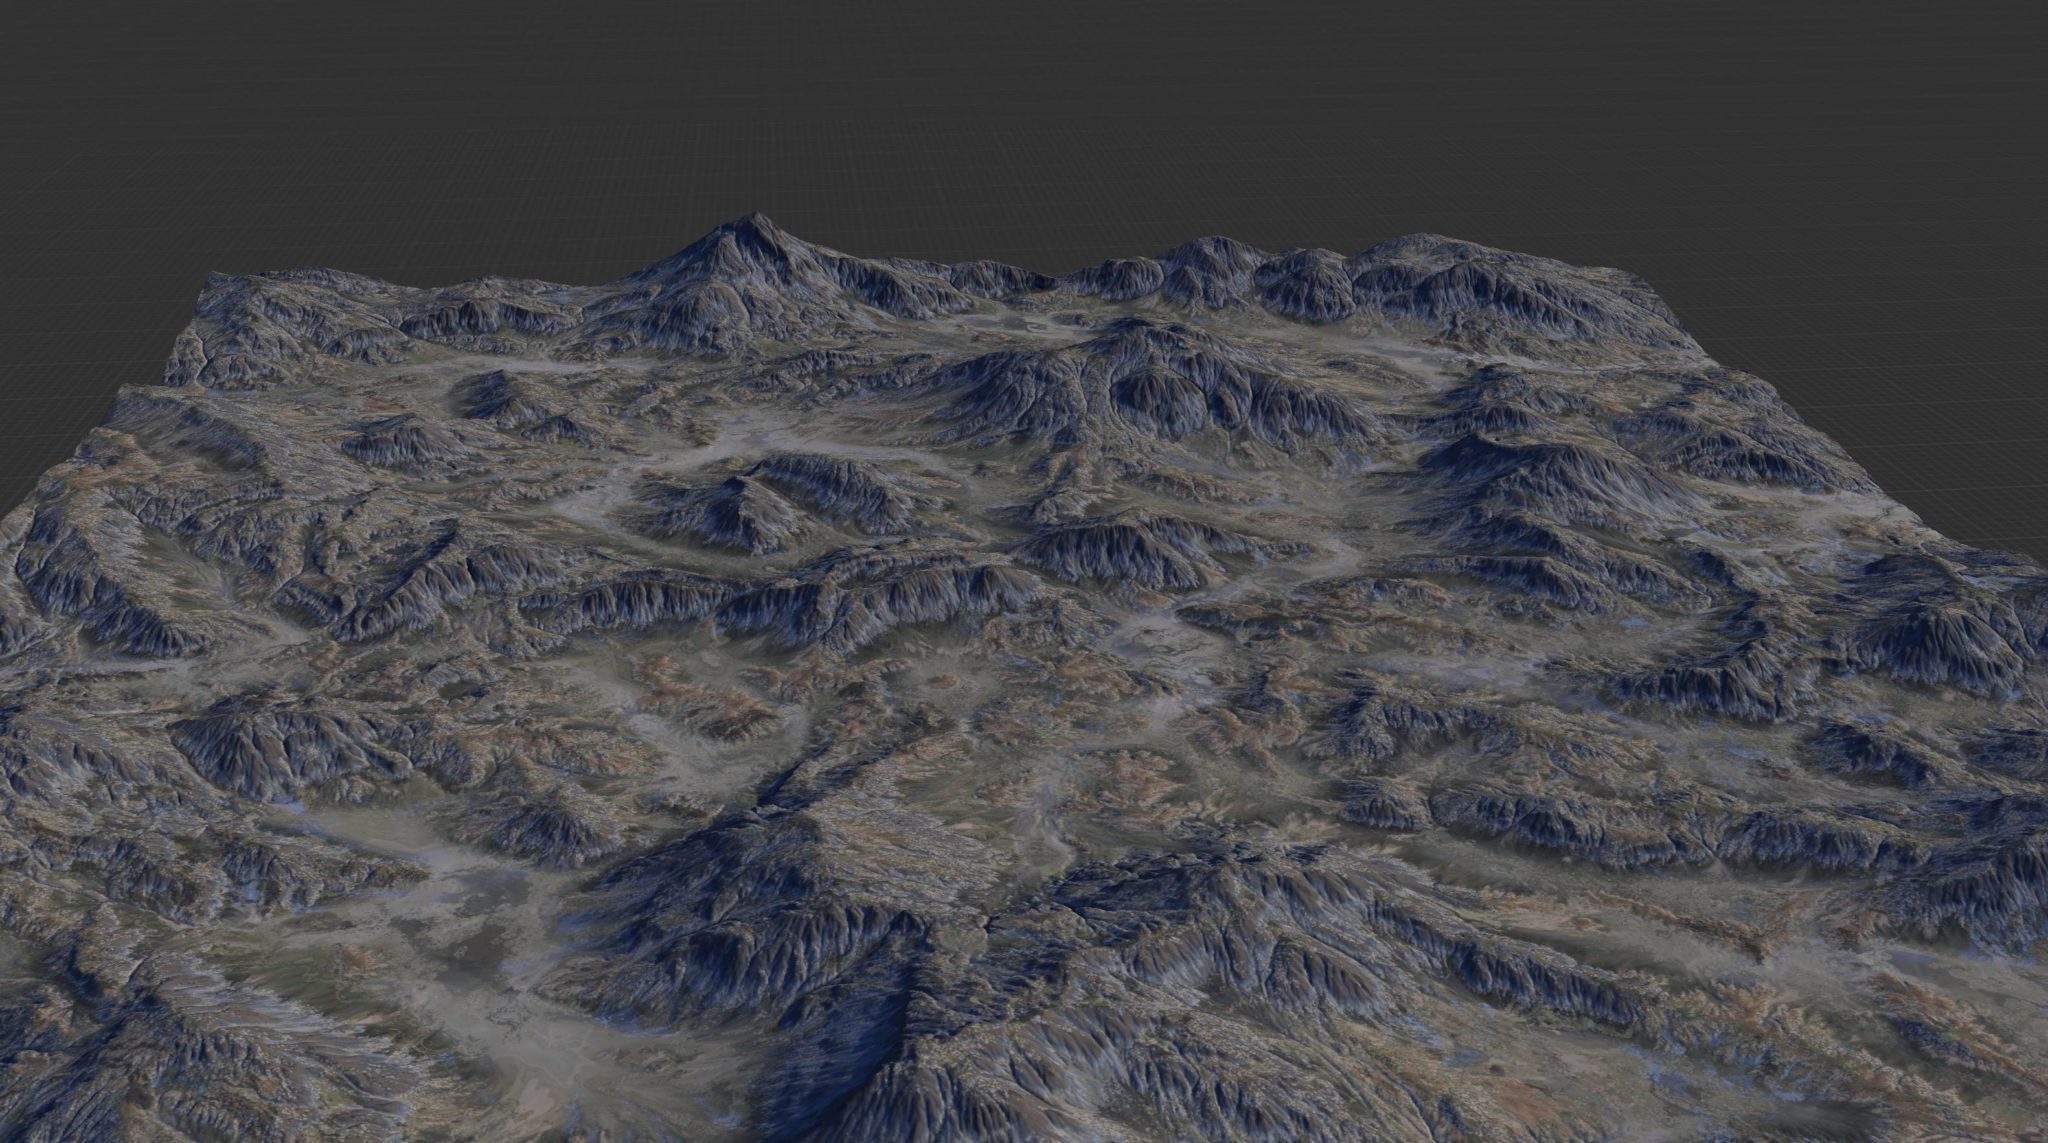
Task: Select the rugged hill on the left-middle edge
Action: 90,590
